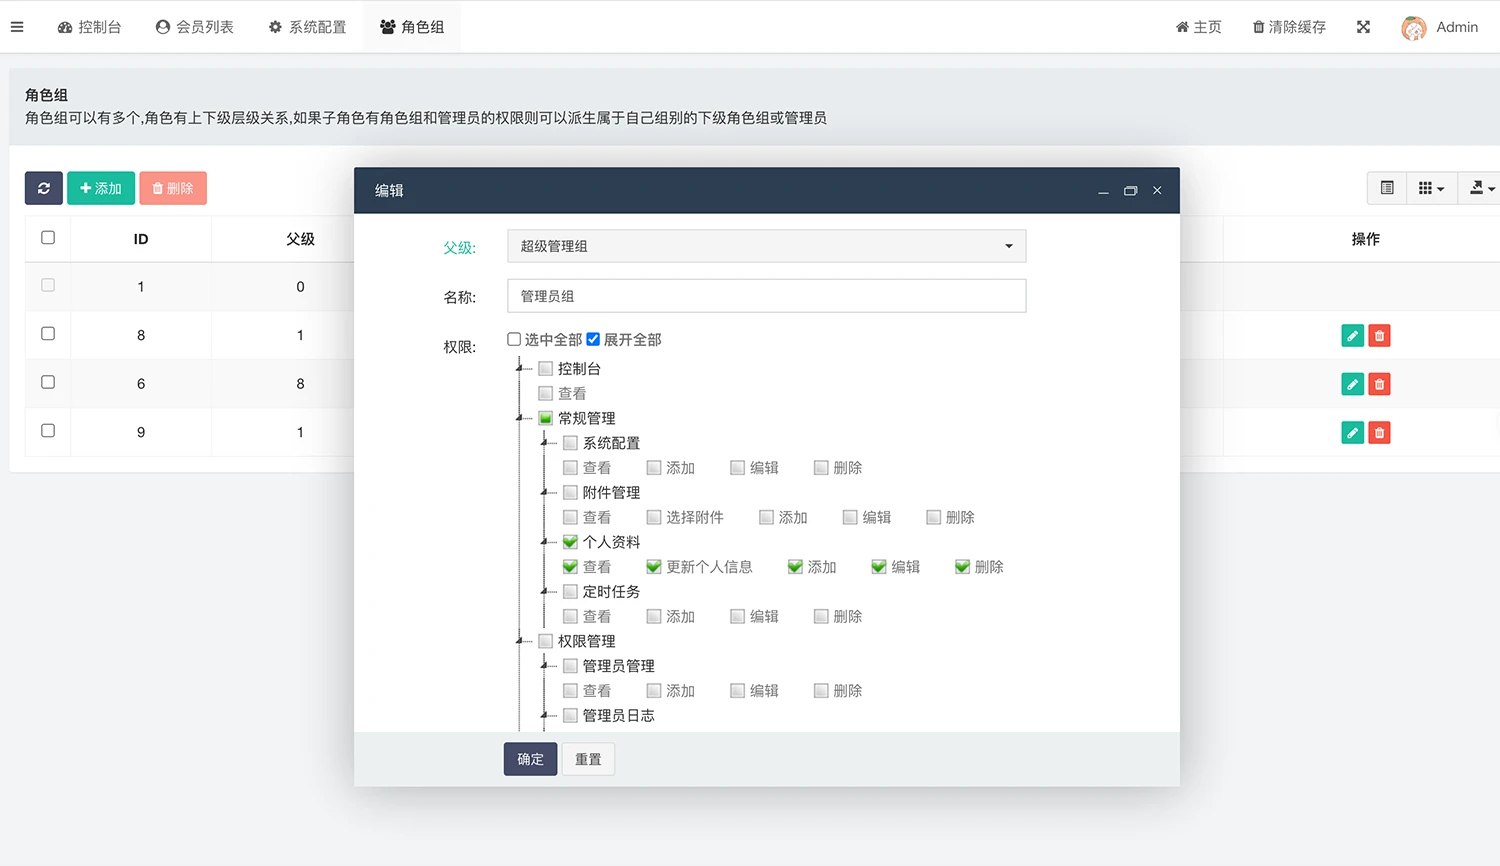Enable the 选中全部 select-all checkbox
Screen dimensions: 1500x866
click(x=513, y=339)
